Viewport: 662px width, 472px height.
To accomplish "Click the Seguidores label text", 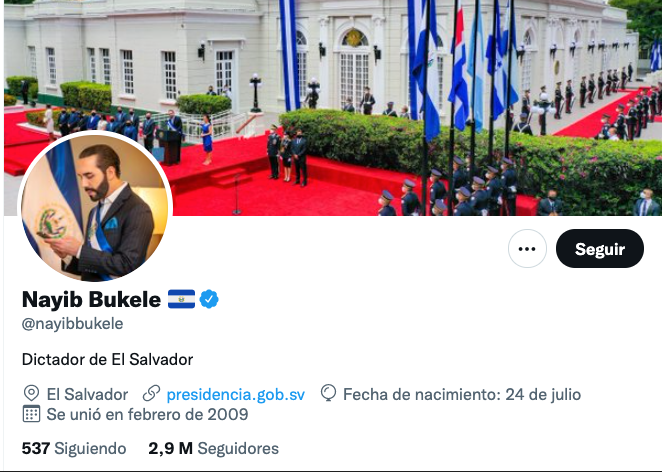I will point(238,448).
